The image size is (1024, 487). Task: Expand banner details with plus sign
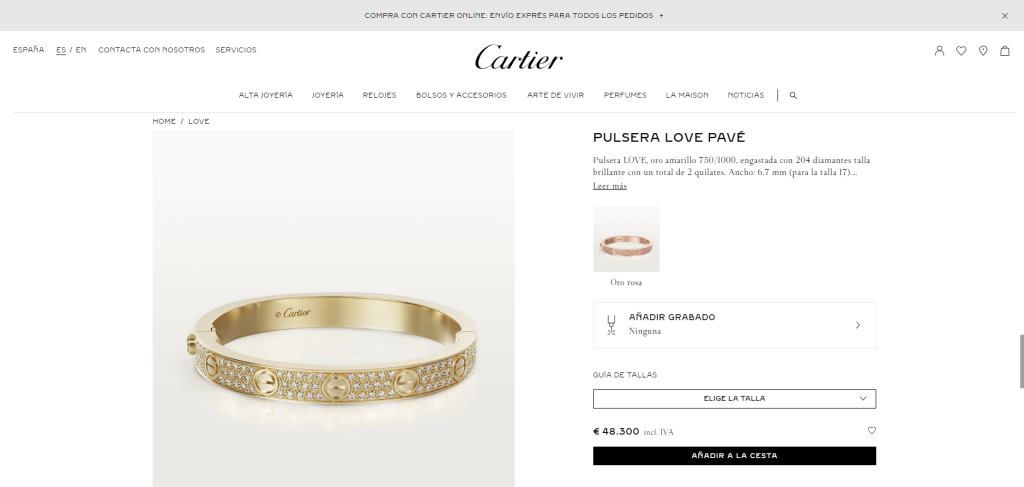(x=661, y=16)
